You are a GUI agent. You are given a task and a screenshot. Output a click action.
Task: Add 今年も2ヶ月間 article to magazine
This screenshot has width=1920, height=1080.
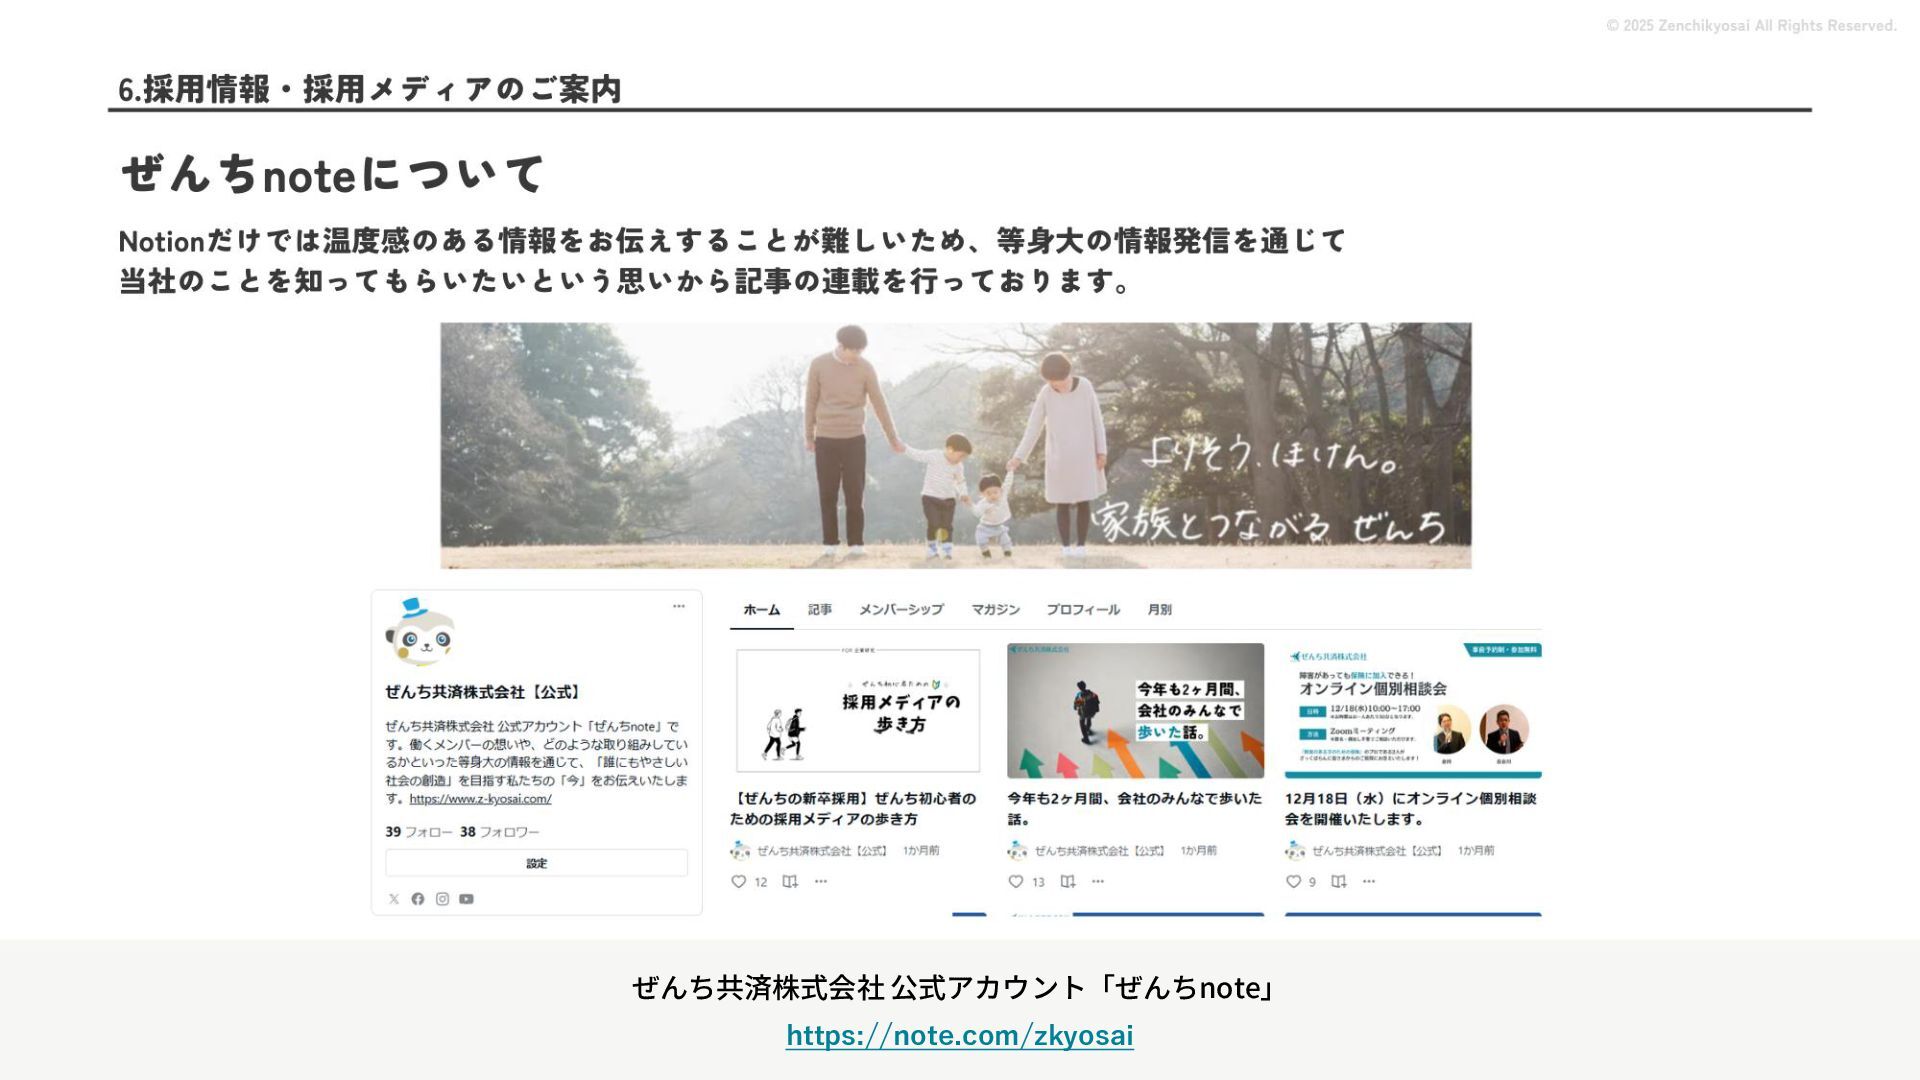[x=1068, y=882]
